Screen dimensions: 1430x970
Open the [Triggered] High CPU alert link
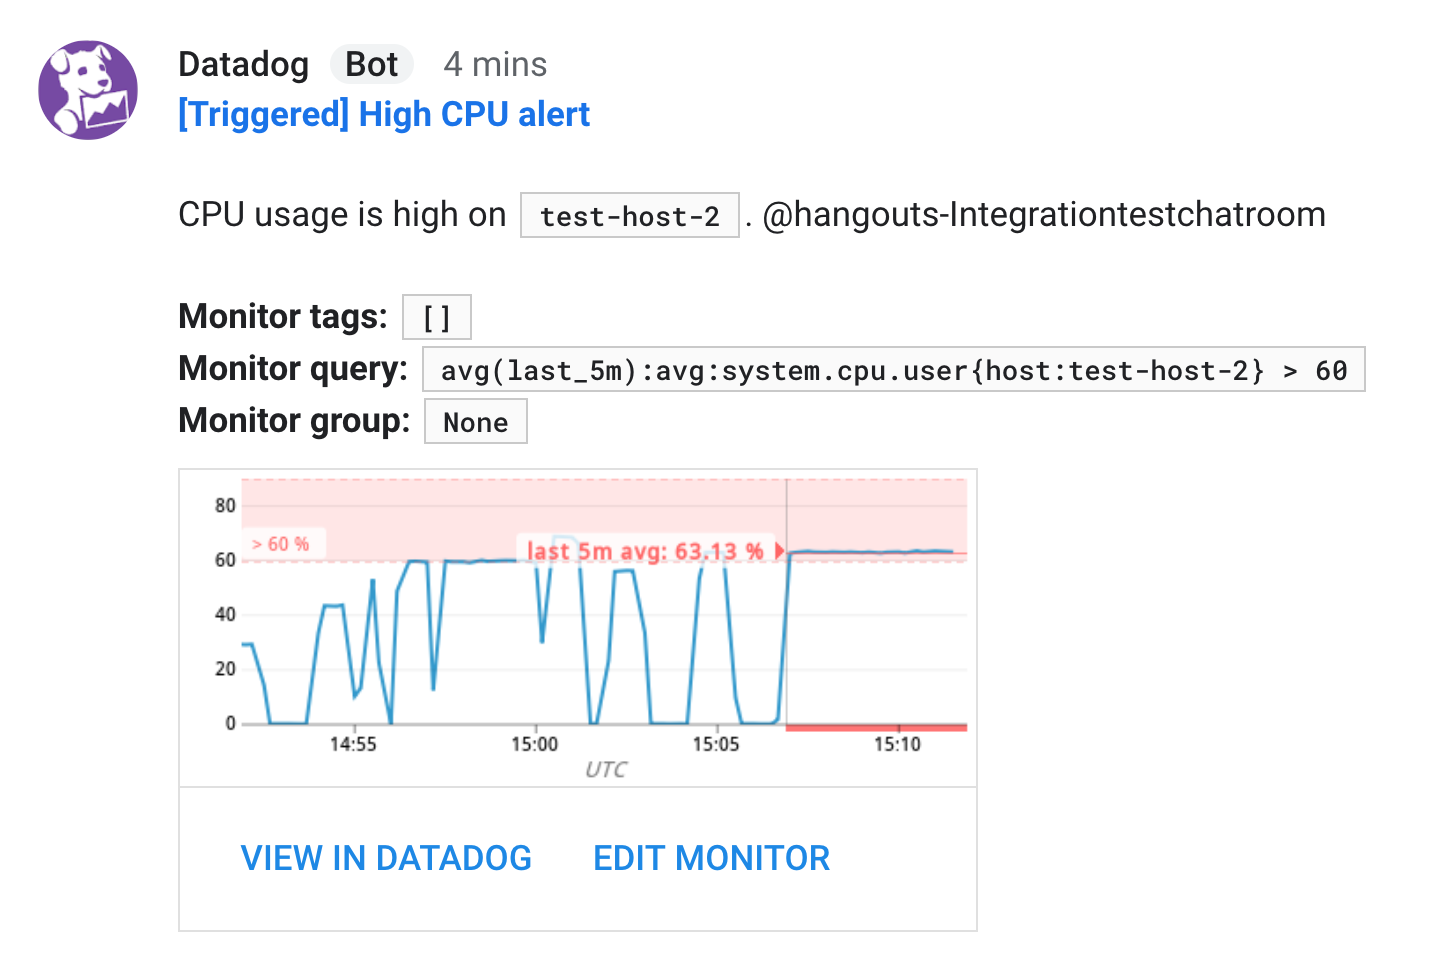coord(383,114)
